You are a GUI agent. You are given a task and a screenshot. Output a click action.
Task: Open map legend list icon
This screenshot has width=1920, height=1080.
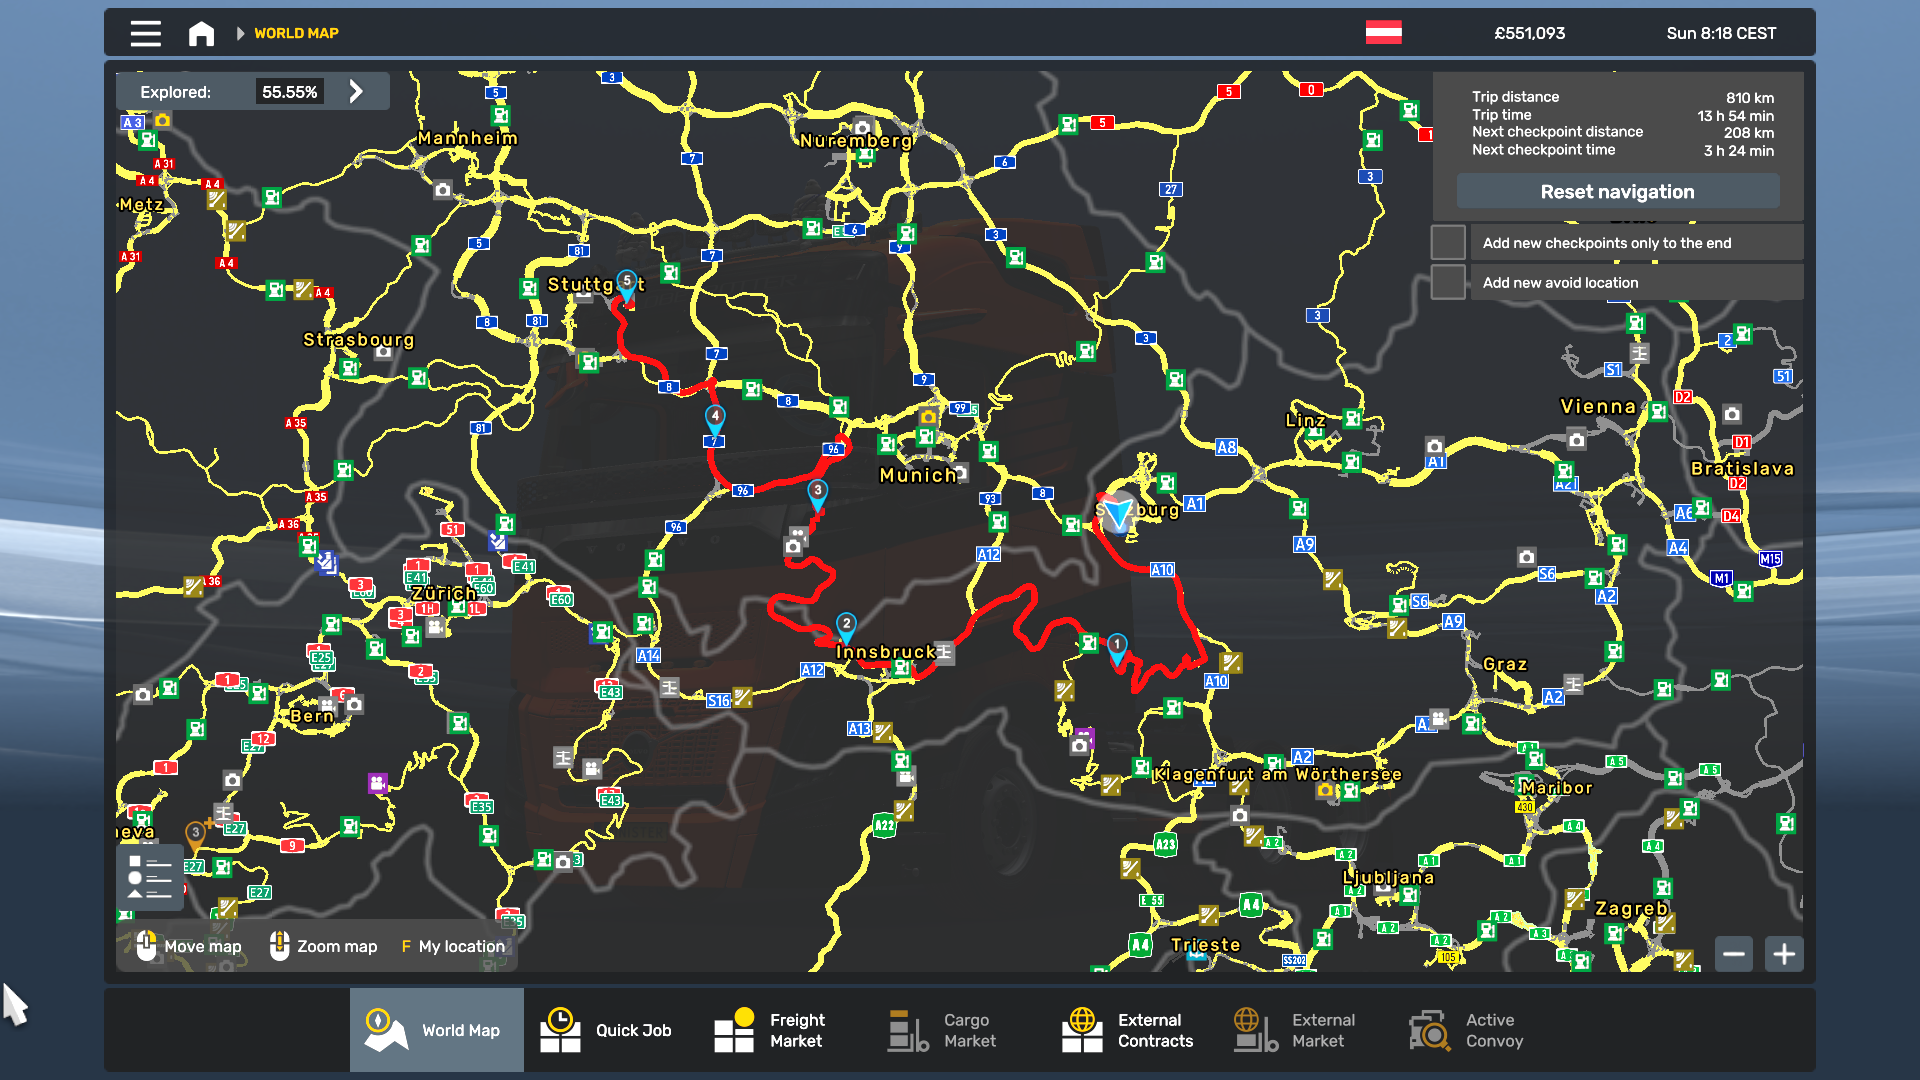click(x=150, y=877)
